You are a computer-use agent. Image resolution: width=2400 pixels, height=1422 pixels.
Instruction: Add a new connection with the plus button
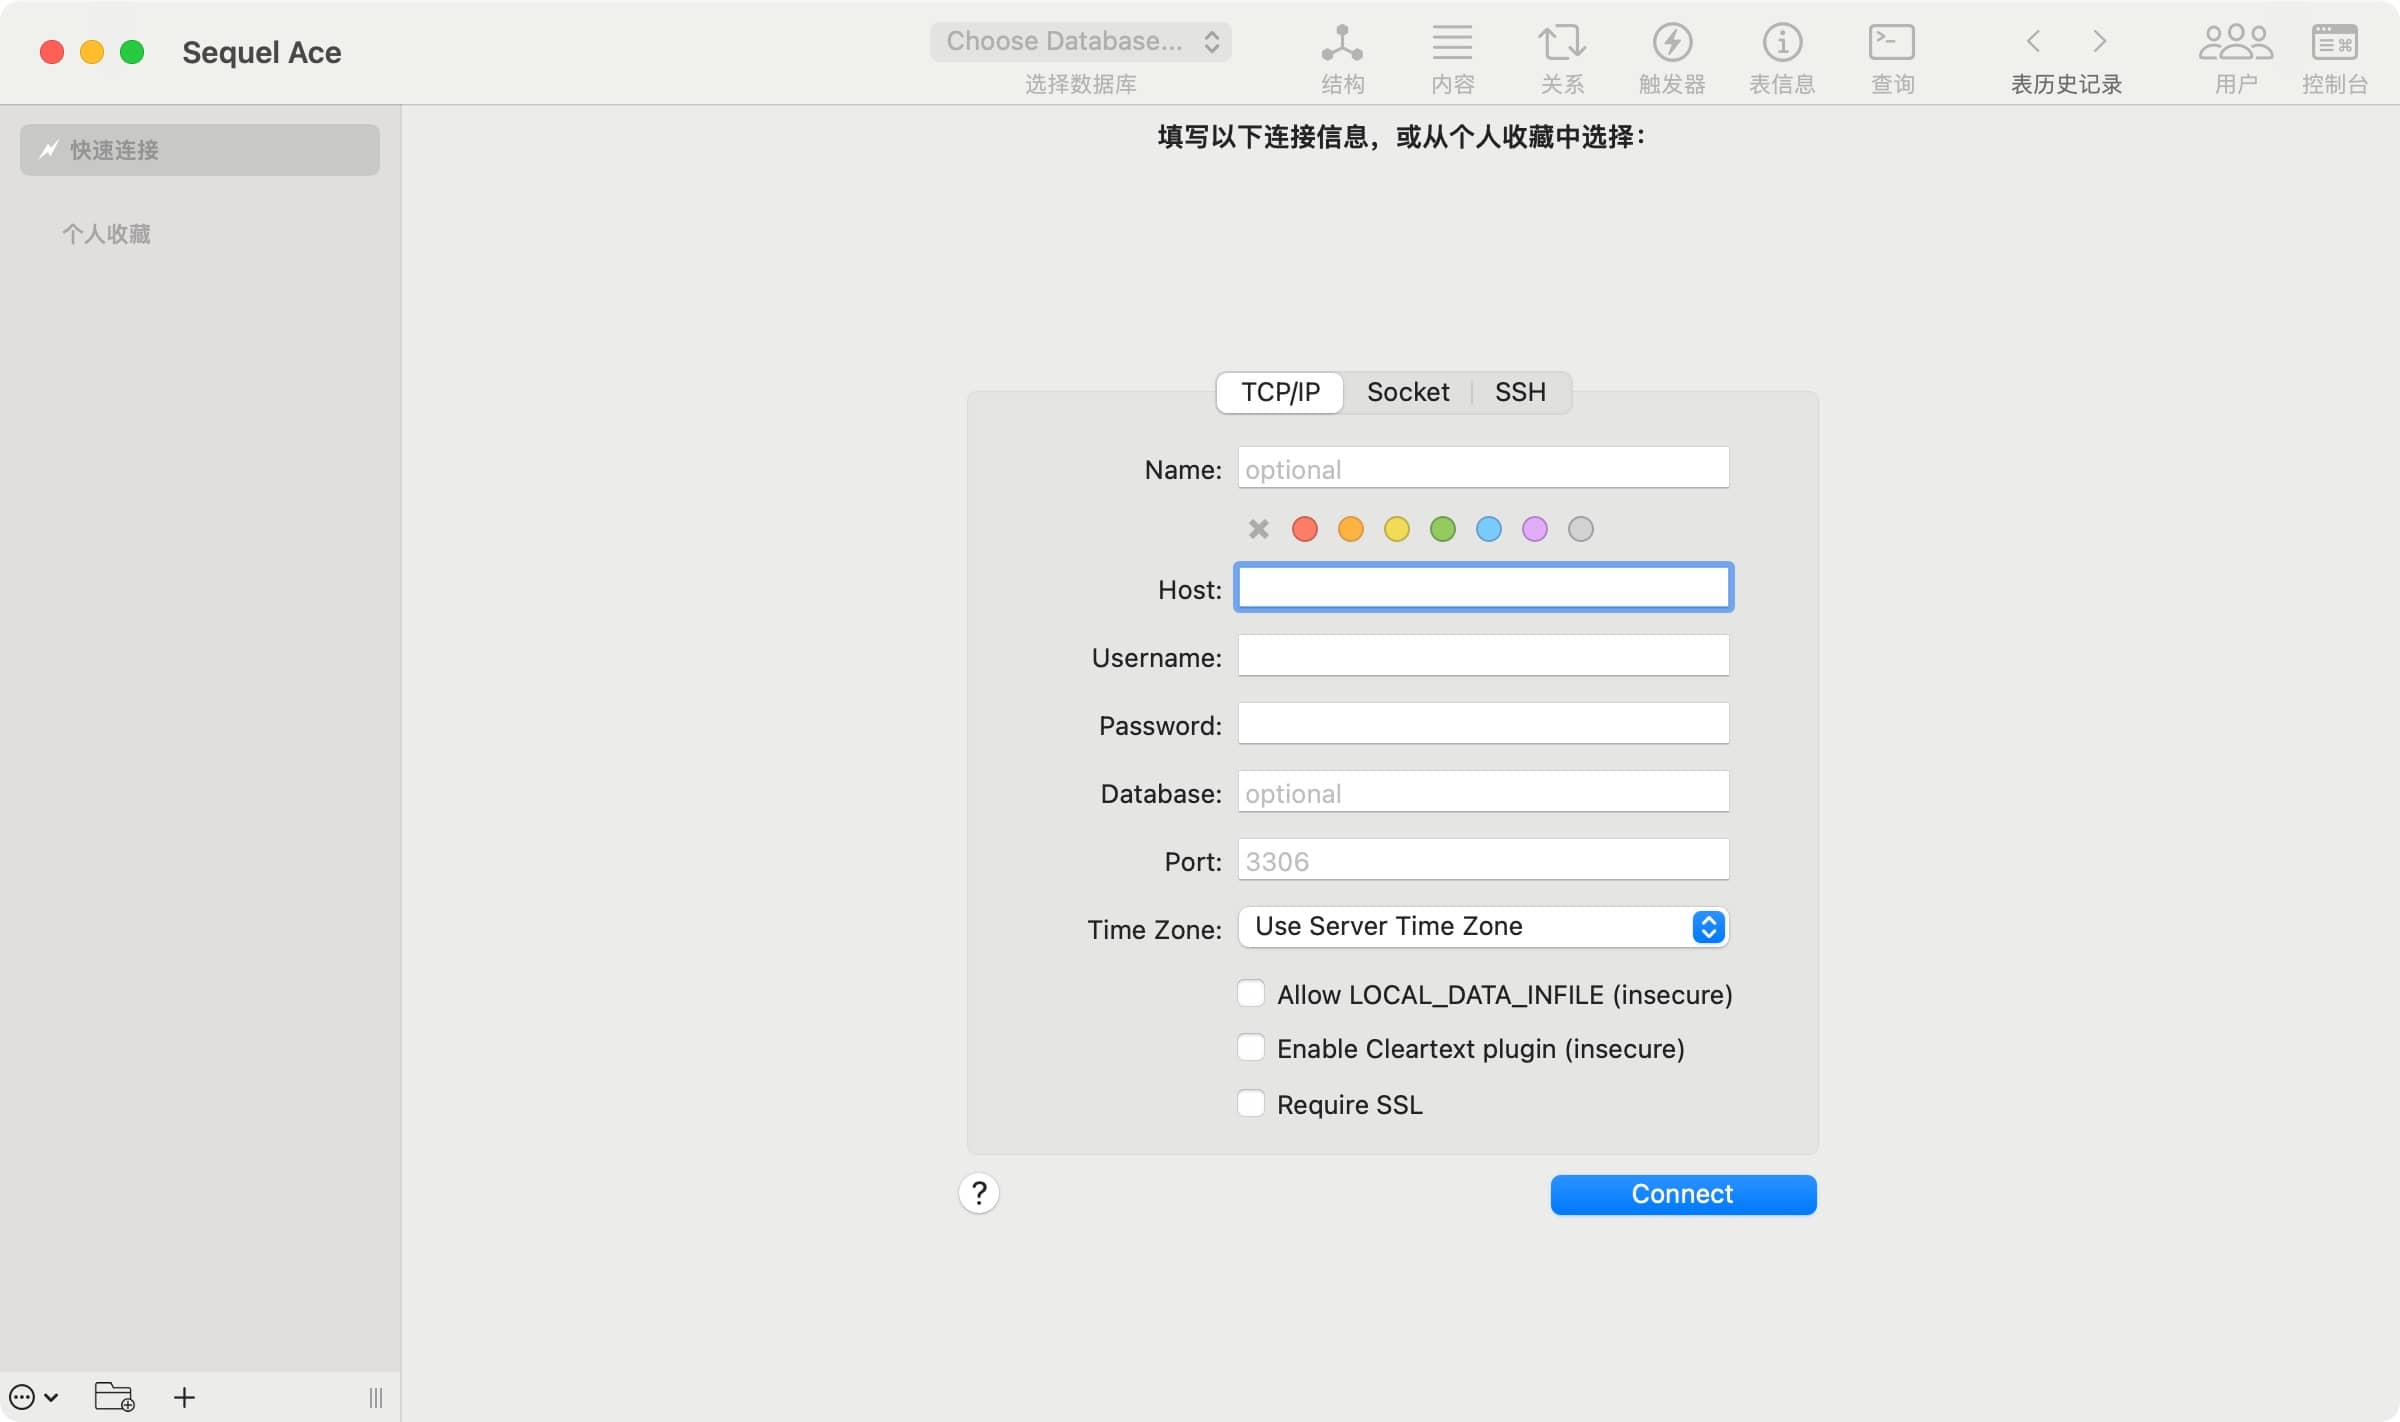[x=184, y=1396]
